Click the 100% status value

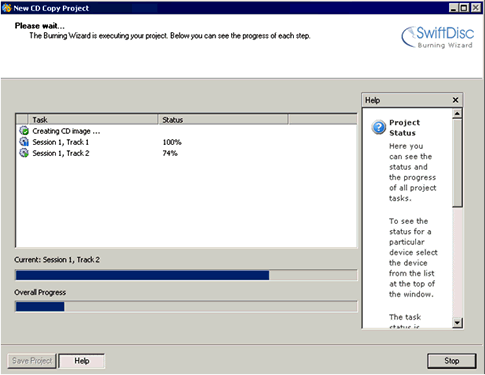pyautogui.click(x=172, y=142)
